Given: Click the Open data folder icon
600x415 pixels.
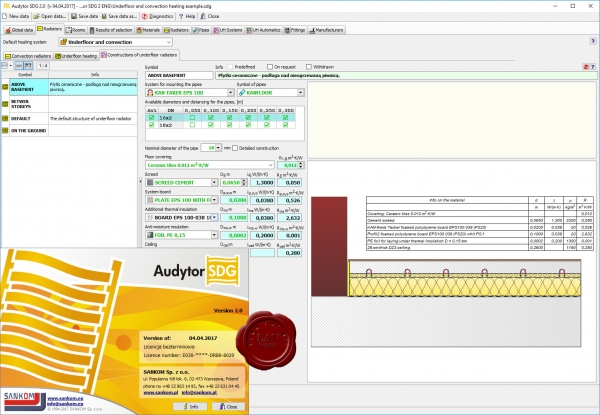Looking at the screenshot, I should 36,16.
